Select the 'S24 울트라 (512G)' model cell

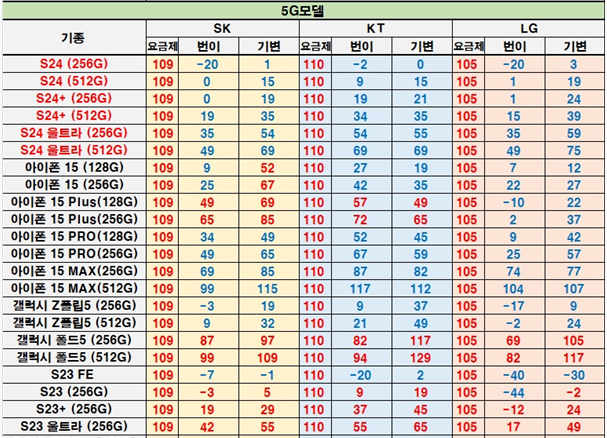tap(74, 150)
